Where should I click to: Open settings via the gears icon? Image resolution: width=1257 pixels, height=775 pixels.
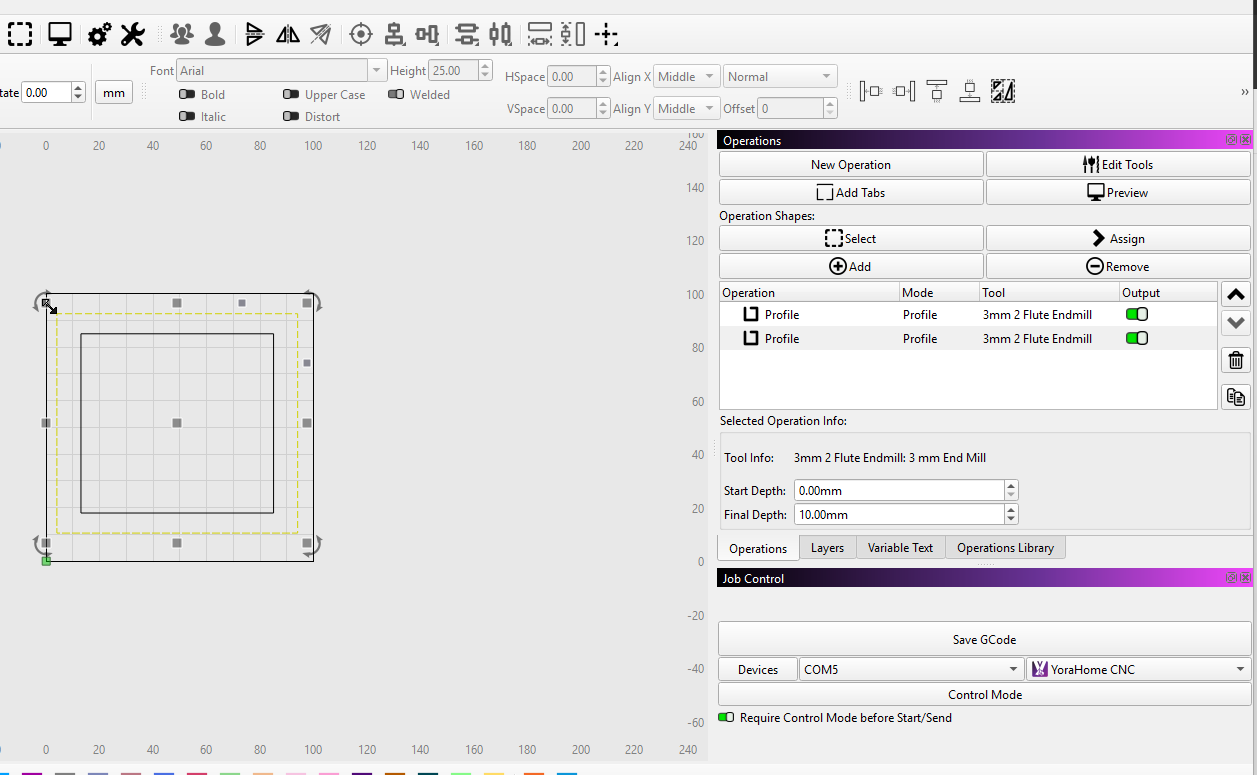pyautogui.click(x=99, y=35)
